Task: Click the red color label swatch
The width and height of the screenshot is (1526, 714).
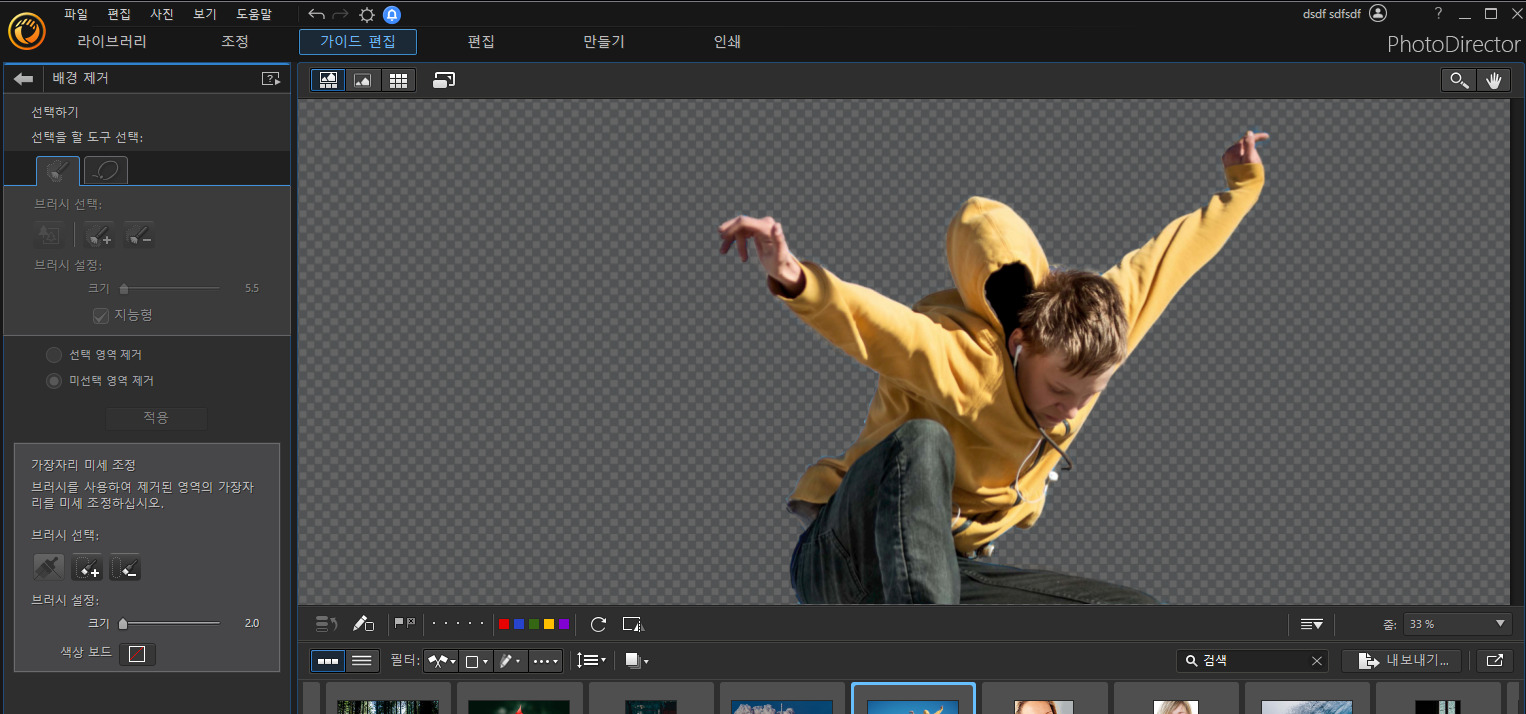Action: point(504,624)
